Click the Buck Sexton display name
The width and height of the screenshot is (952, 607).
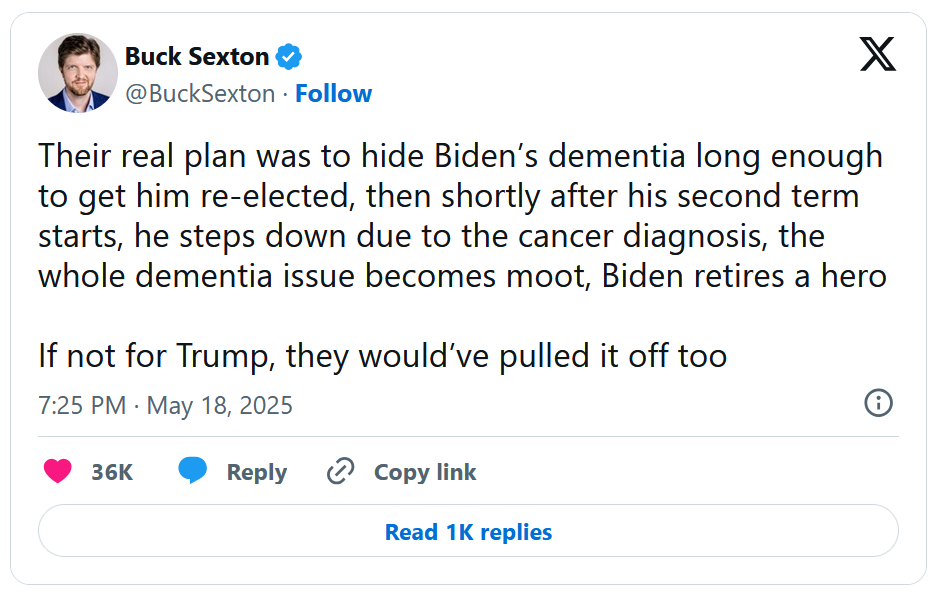197,57
